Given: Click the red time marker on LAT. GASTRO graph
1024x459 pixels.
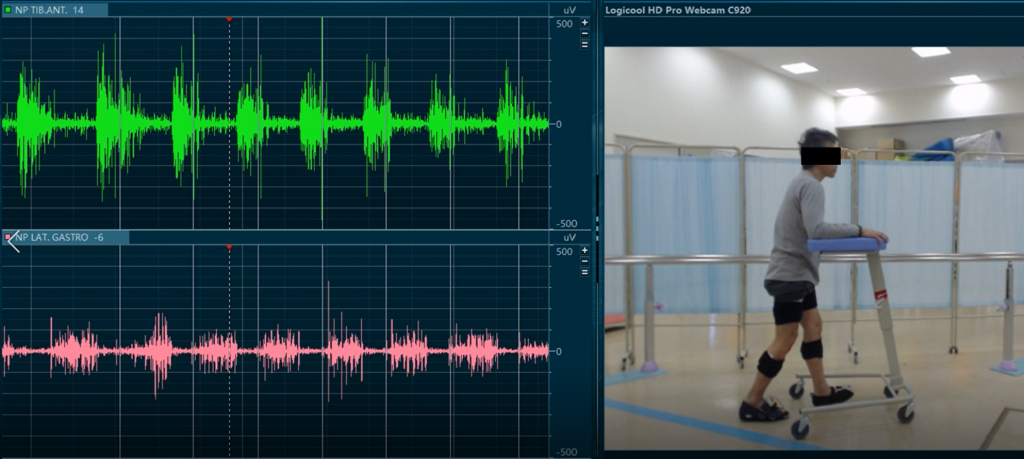Looking at the screenshot, I should [x=229, y=247].
